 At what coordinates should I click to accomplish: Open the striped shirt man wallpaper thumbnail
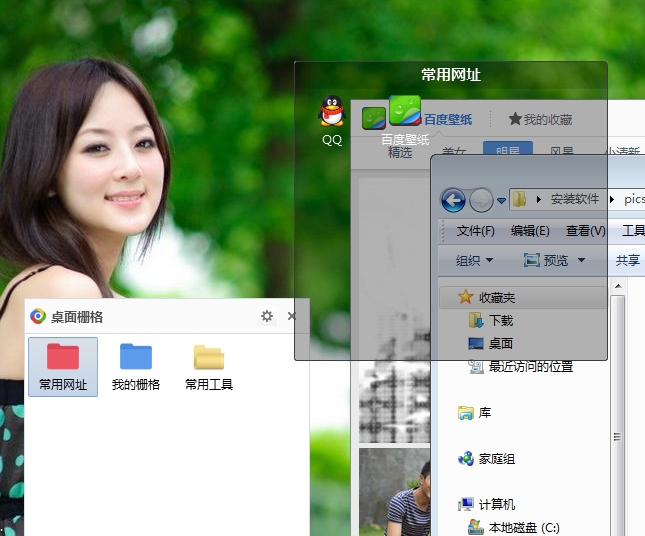tap(394, 492)
